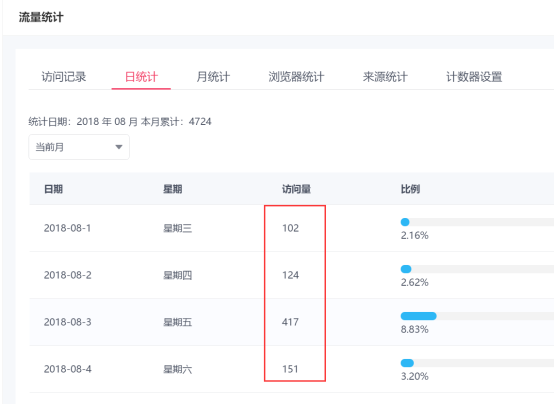Screen dimensions: 554x405
Task: Click the visit count 417
Action: tap(290, 322)
